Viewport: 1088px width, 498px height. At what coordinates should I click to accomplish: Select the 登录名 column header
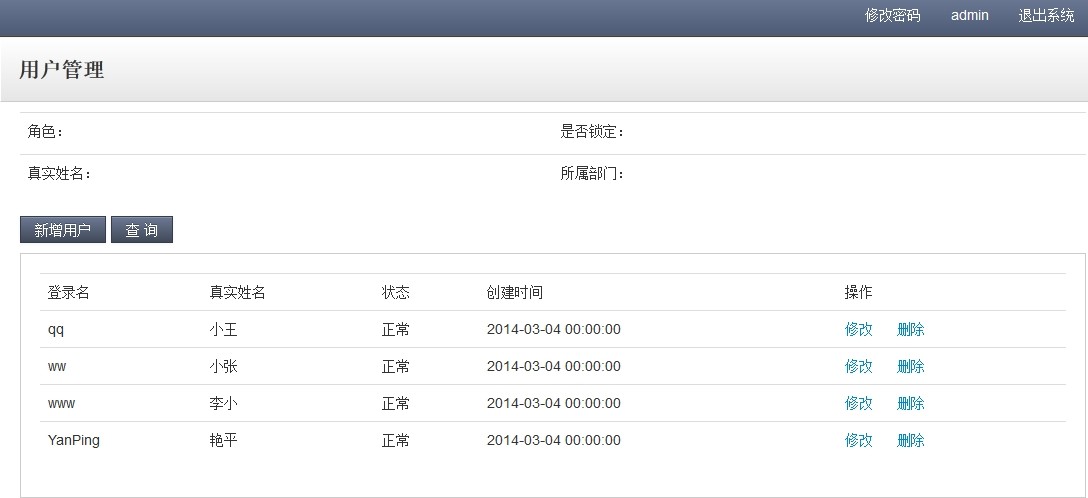tap(68, 293)
